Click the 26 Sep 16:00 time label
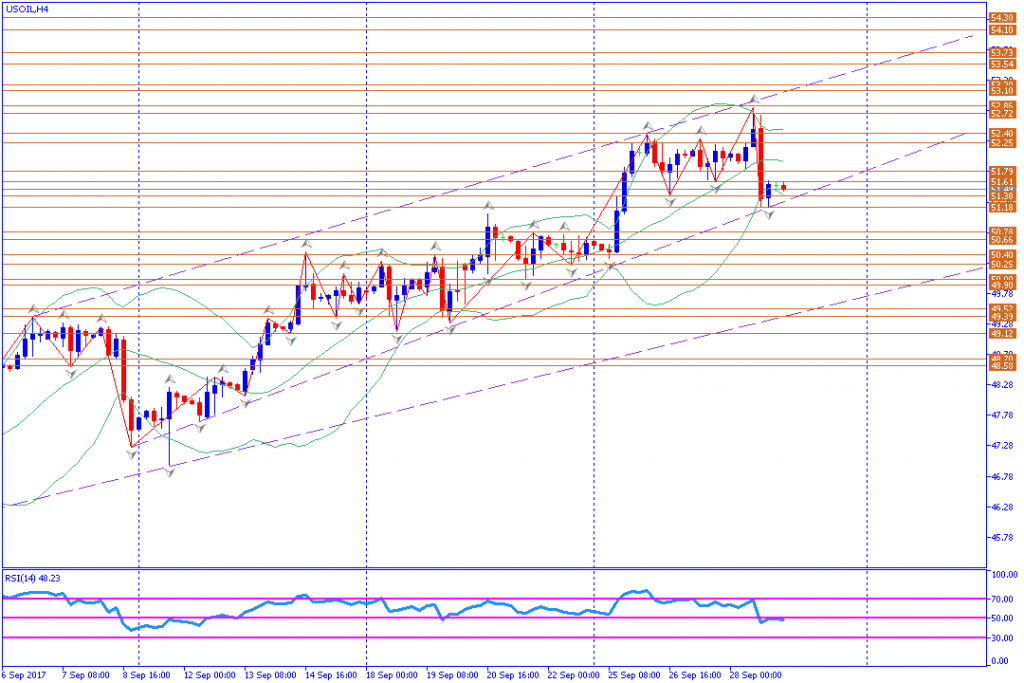This screenshot has height=683, width=1024. tap(695, 675)
